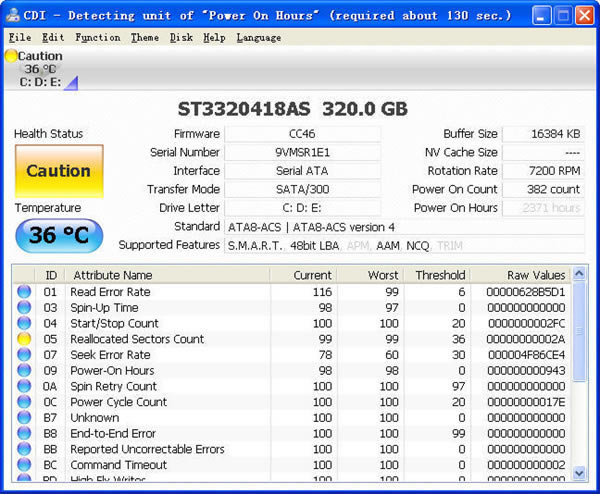Click the Attribute Name column header
600x494 pixels.
click(113, 275)
